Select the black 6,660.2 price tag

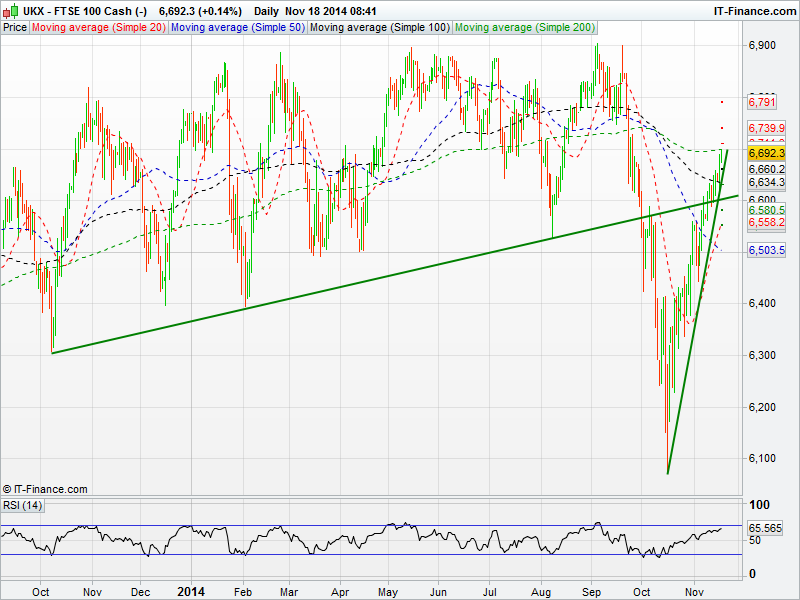[766, 170]
